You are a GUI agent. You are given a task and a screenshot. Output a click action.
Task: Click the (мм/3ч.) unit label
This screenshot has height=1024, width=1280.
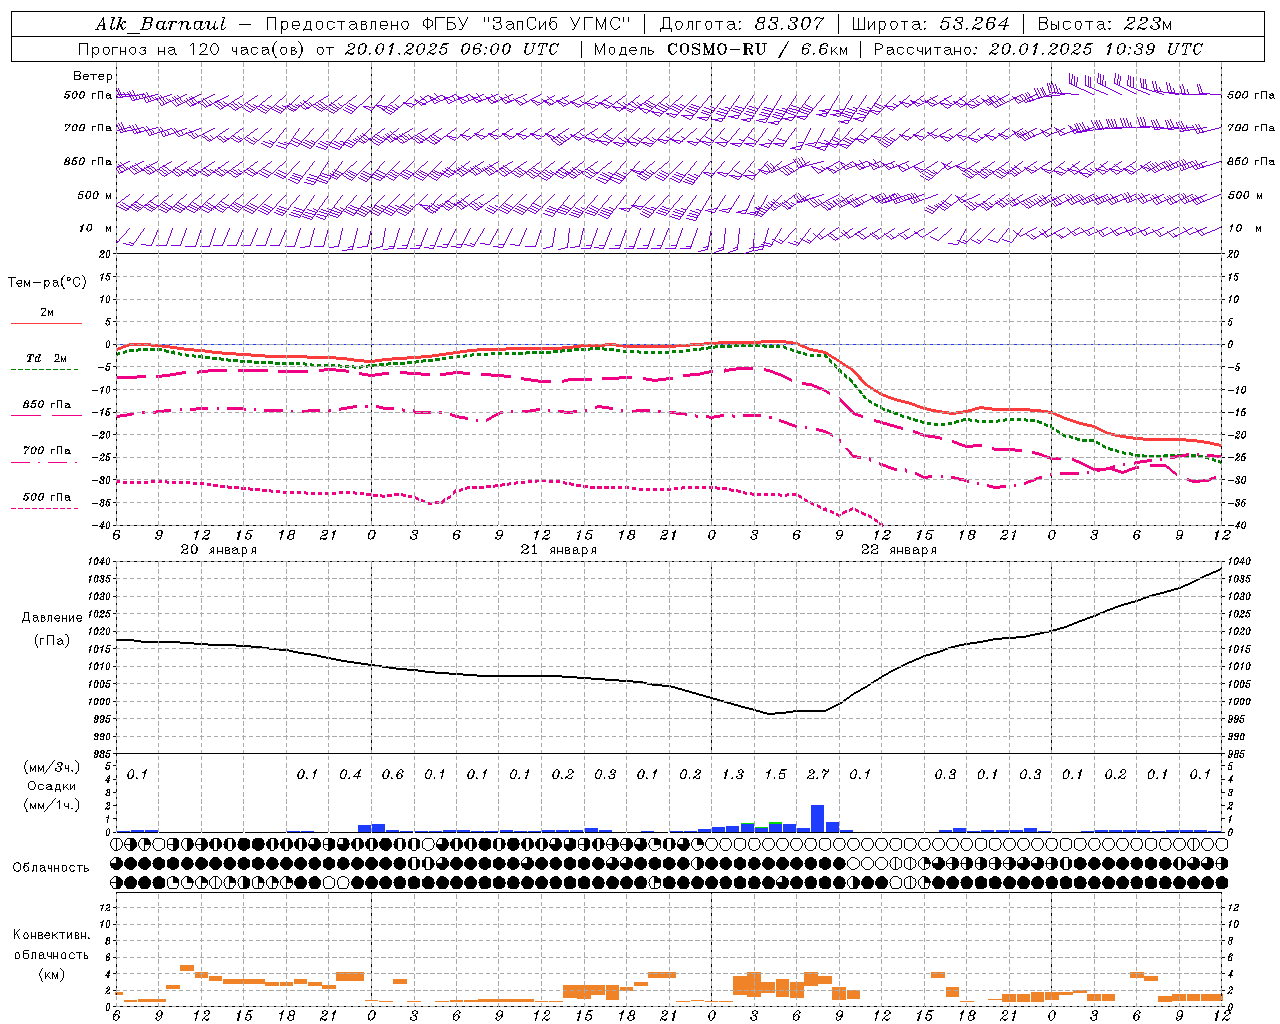click(x=51, y=767)
